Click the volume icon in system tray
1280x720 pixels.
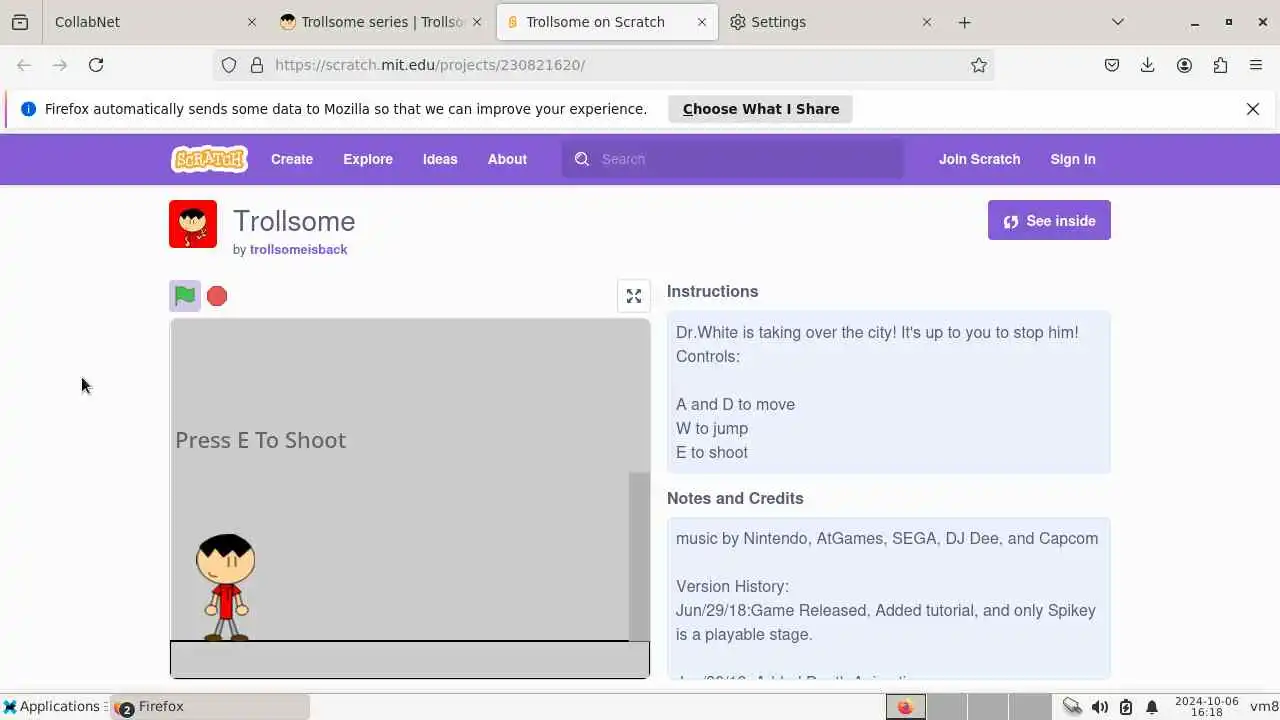[1099, 707]
